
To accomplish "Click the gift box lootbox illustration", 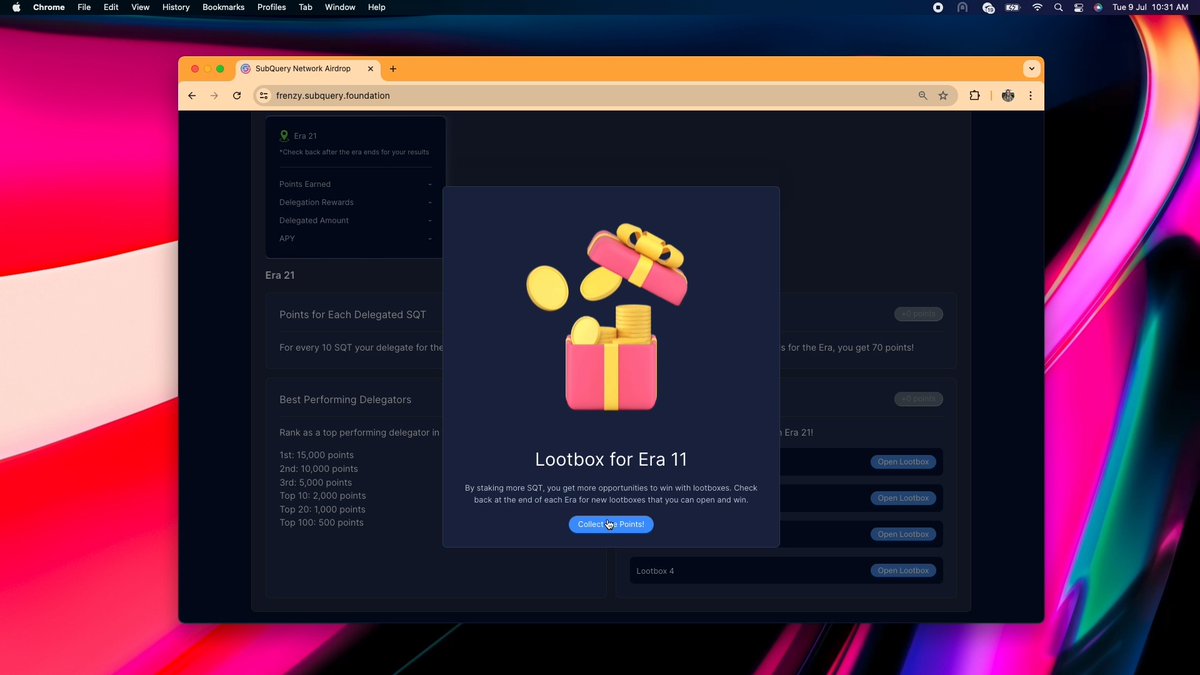I will point(608,318).
